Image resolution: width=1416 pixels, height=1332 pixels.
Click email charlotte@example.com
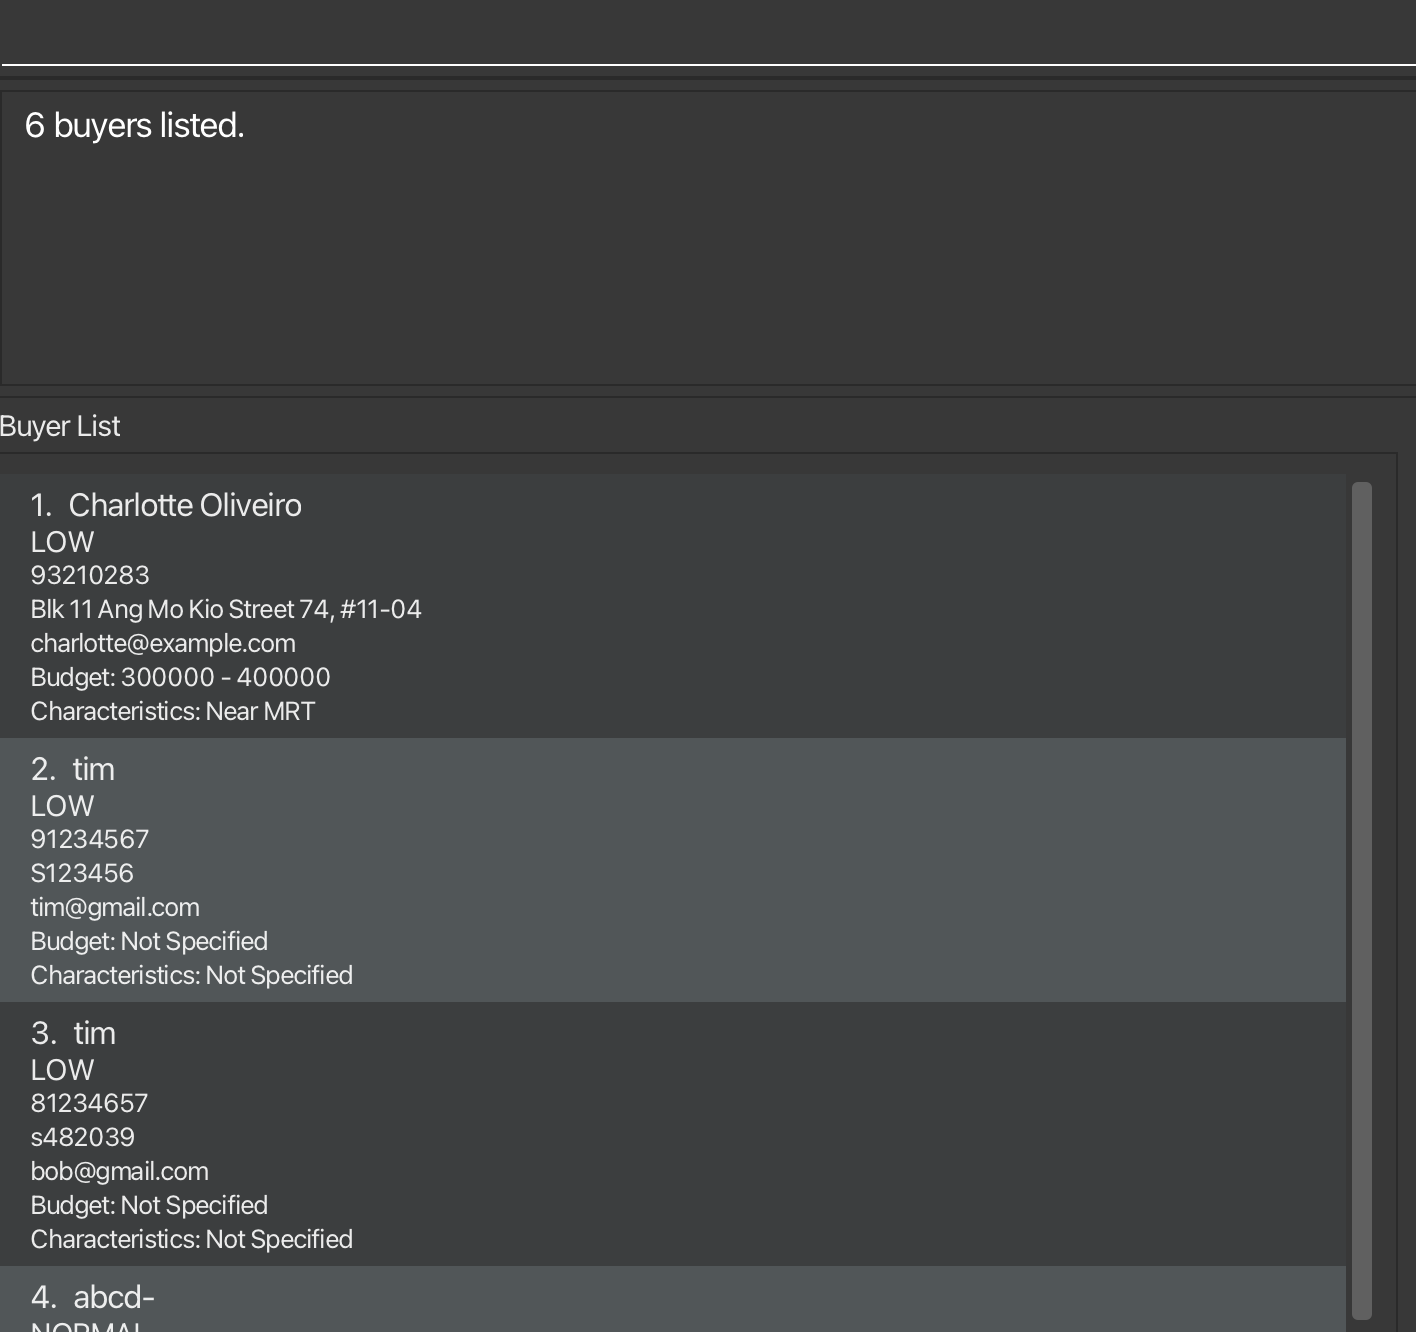pos(163,643)
